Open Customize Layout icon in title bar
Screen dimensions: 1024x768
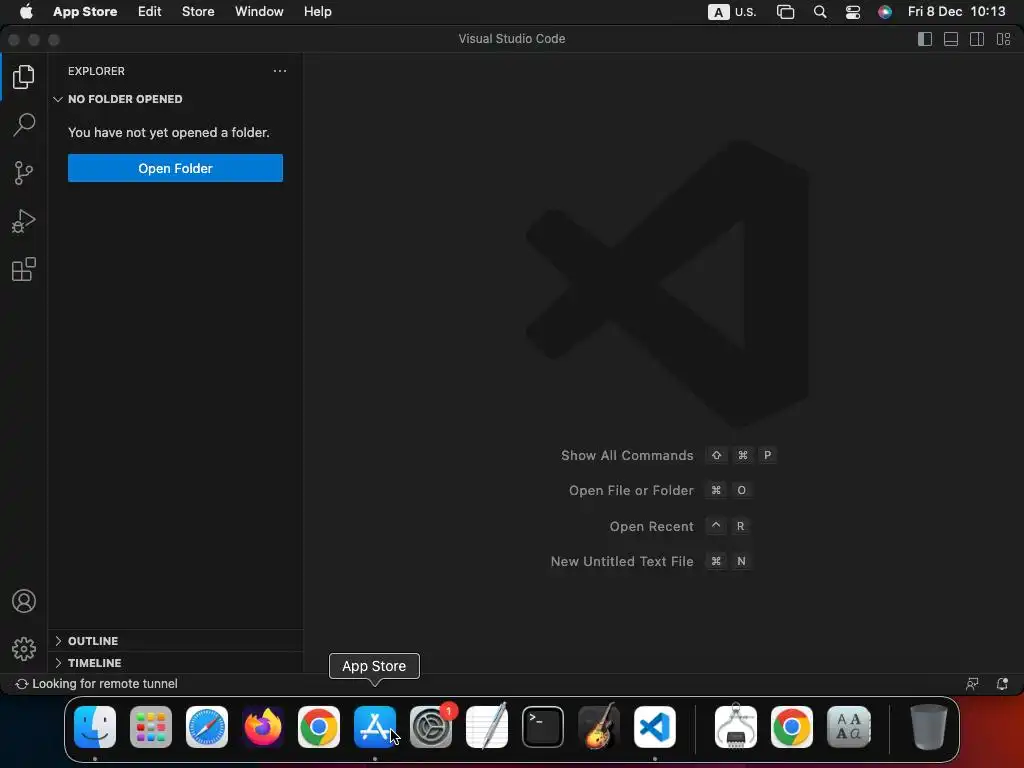(1004, 39)
